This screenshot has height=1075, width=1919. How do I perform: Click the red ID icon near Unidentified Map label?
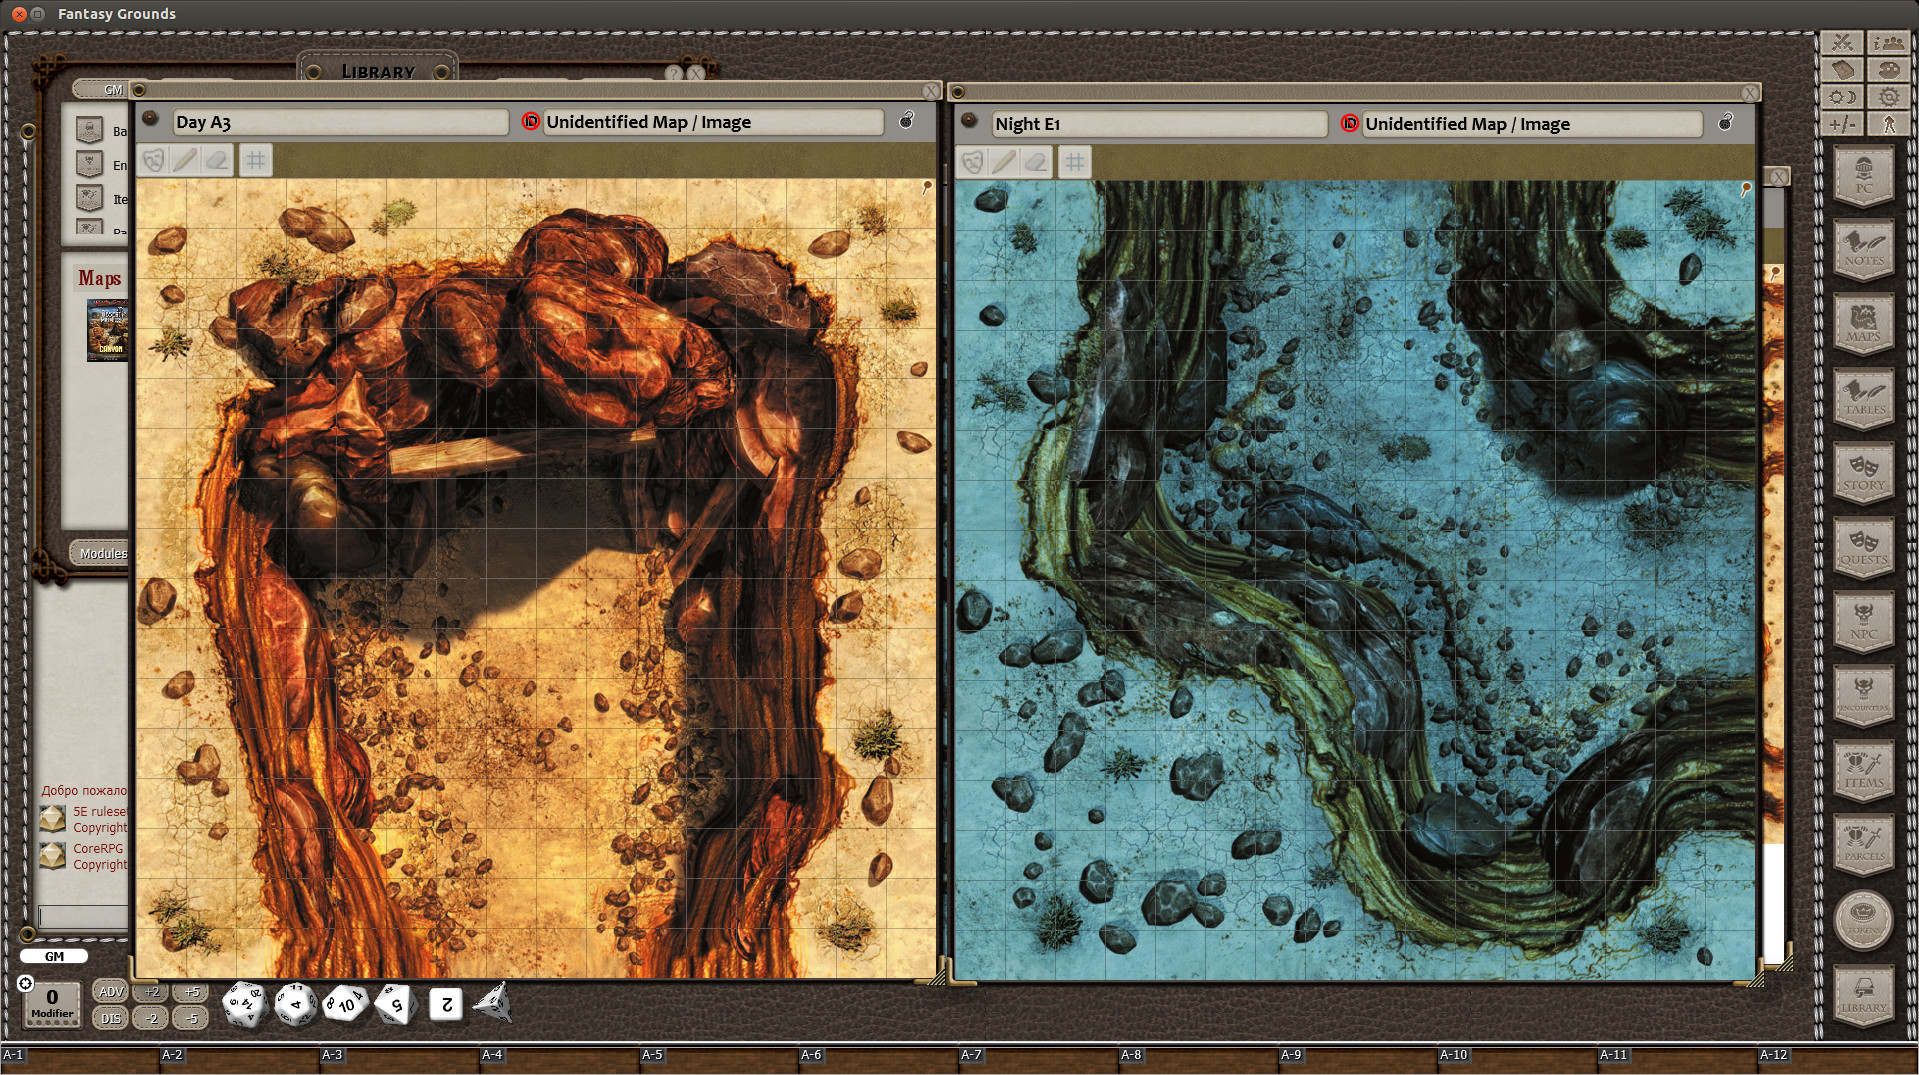(x=529, y=122)
